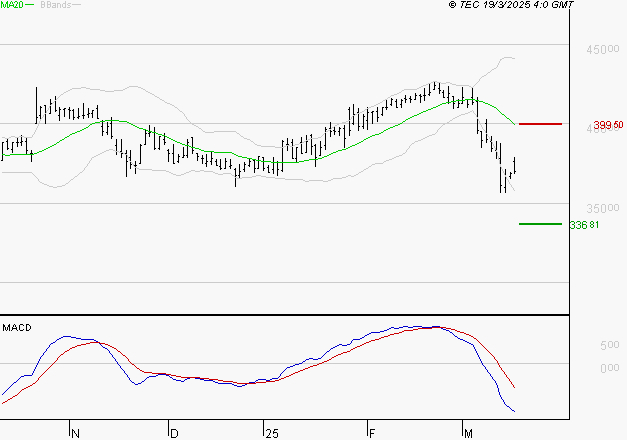Image resolution: width=627 pixels, height=440 pixels.
Task: Toggle the BBands legend label
Action: (x=55, y=6)
